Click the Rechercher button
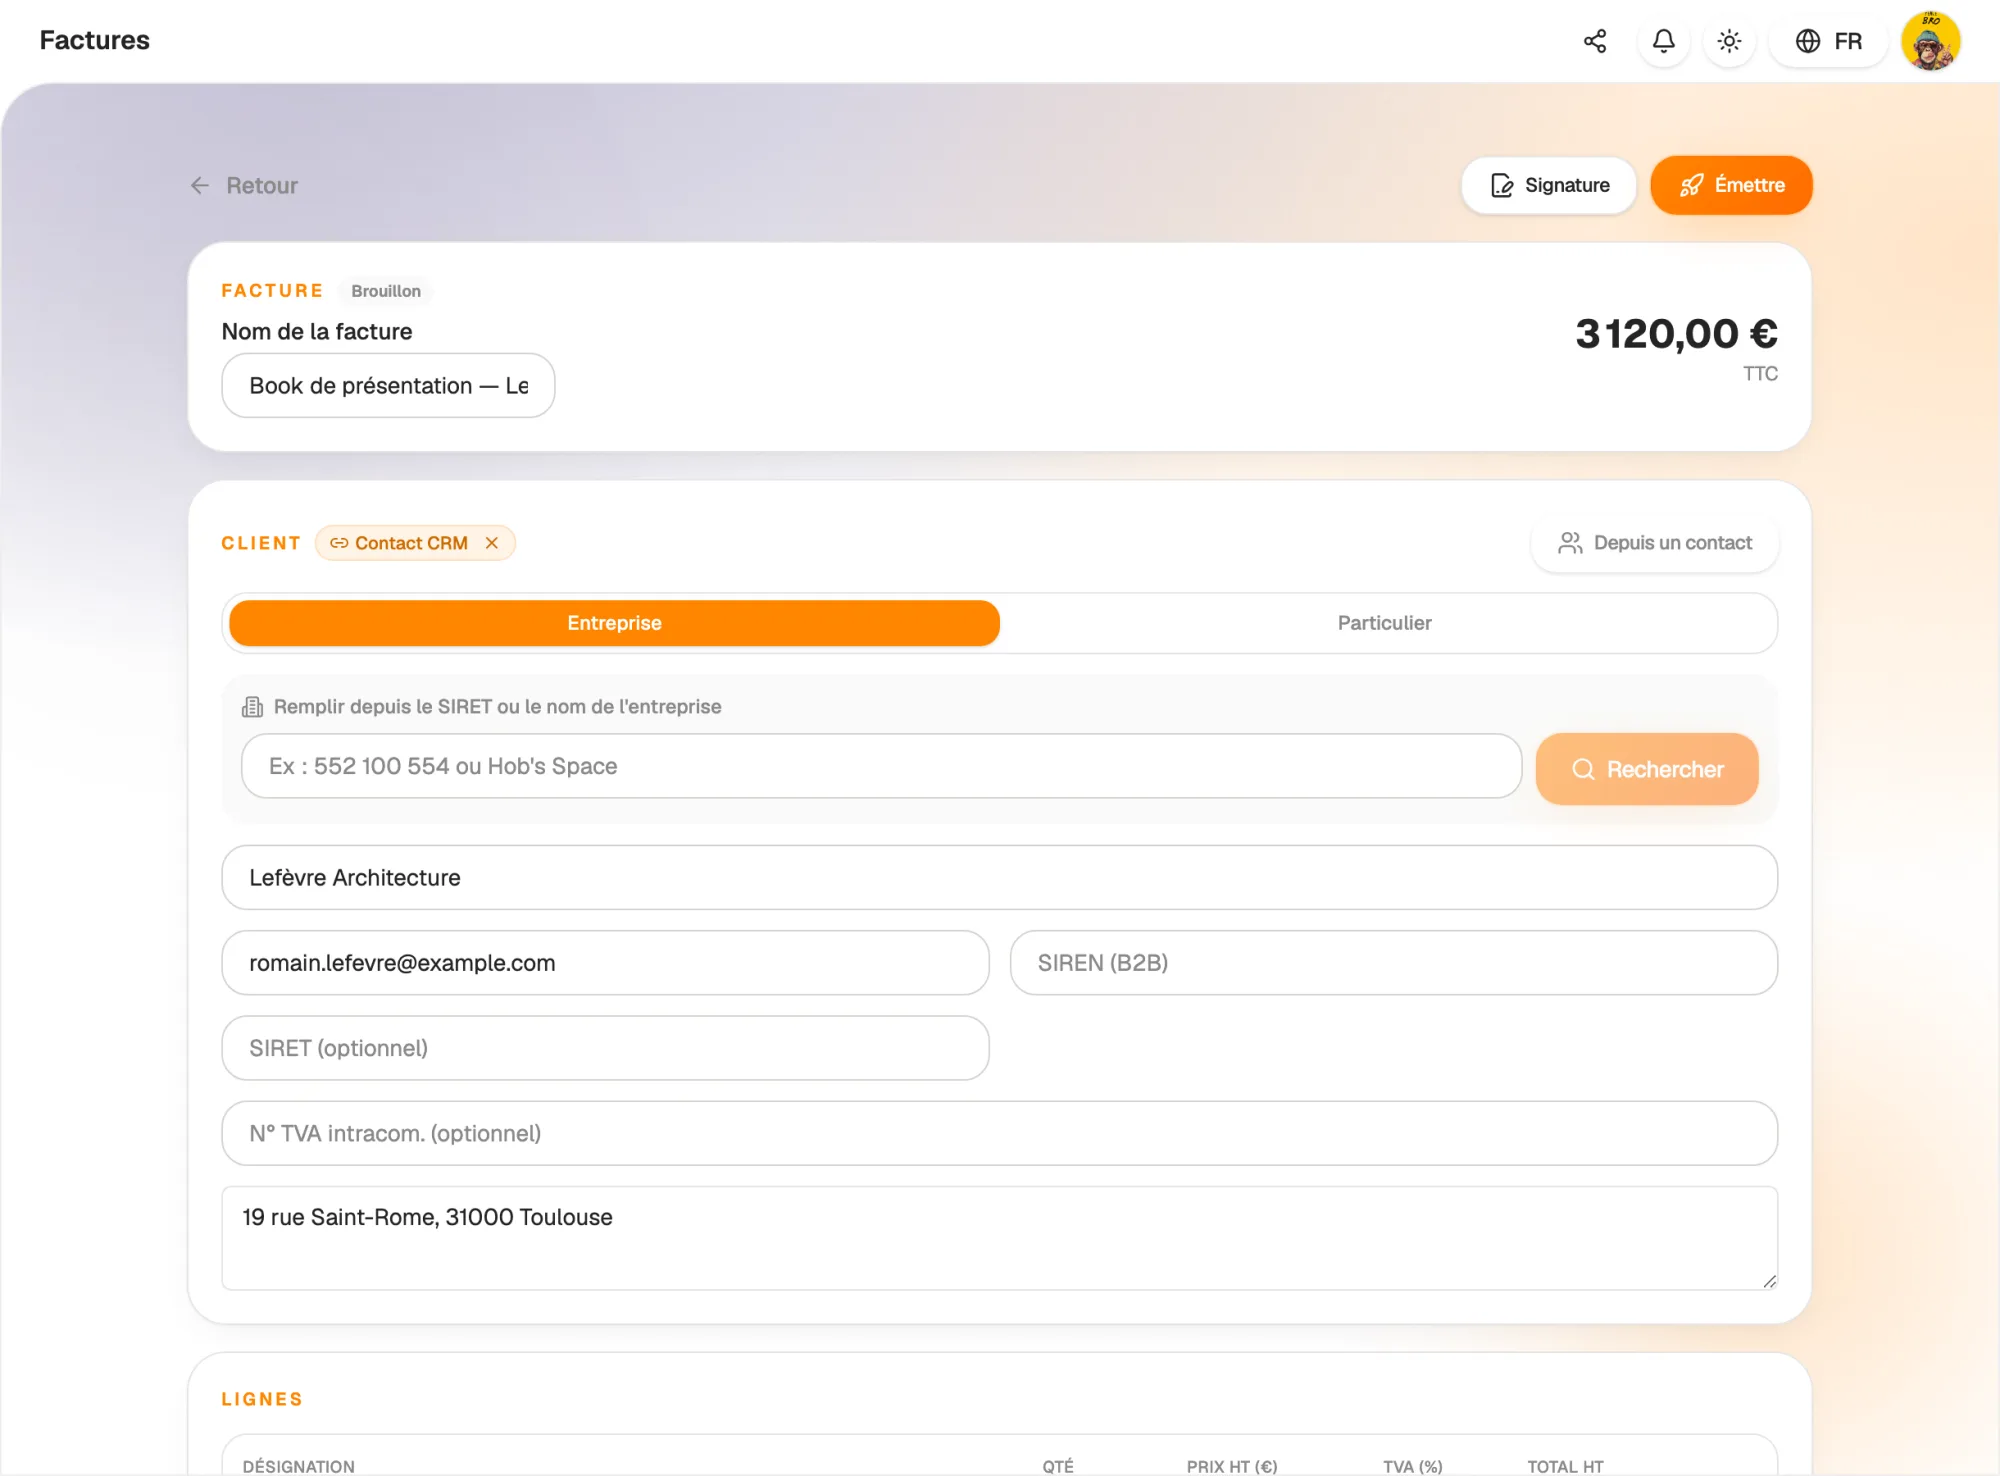This screenshot has width=2000, height=1476. click(x=1647, y=769)
